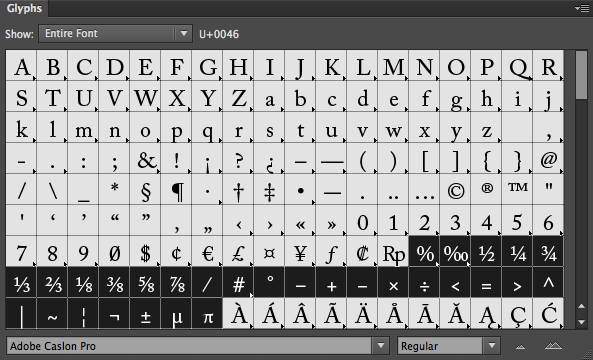Select the ellipsis three dots glyph
The image size is (593, 360).
[x=425, y=189]
